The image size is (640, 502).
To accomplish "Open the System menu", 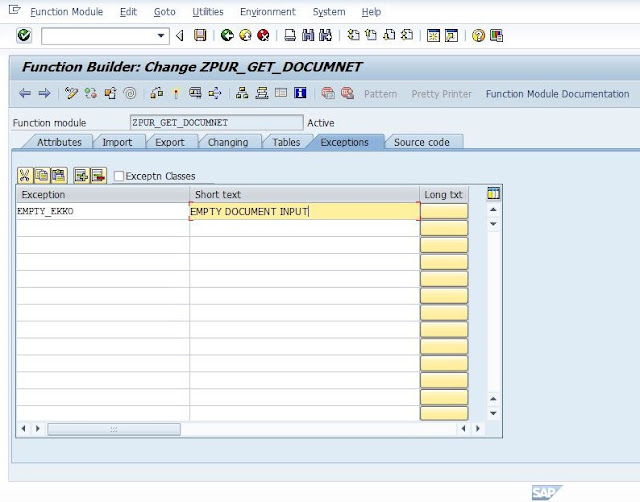I will [x=329, y=12].
